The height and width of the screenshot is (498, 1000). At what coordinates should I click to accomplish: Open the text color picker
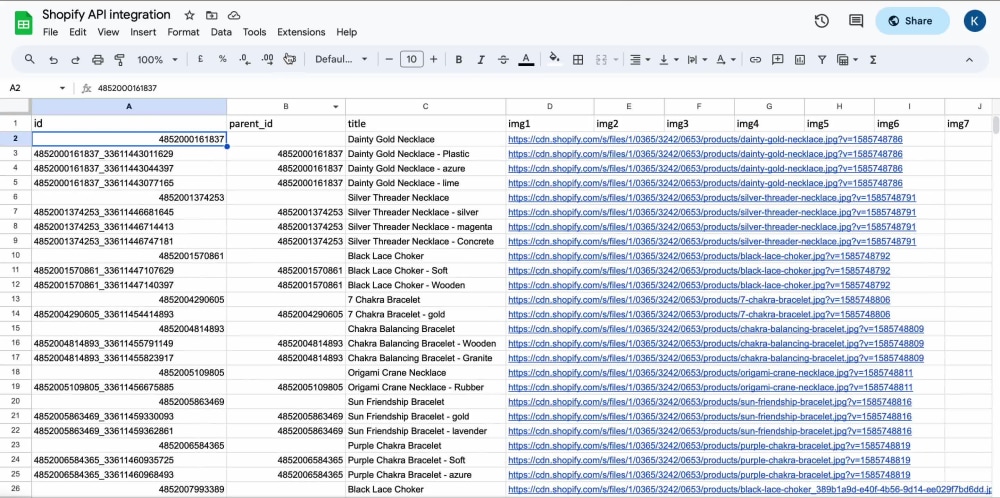[x=526, y=59]
